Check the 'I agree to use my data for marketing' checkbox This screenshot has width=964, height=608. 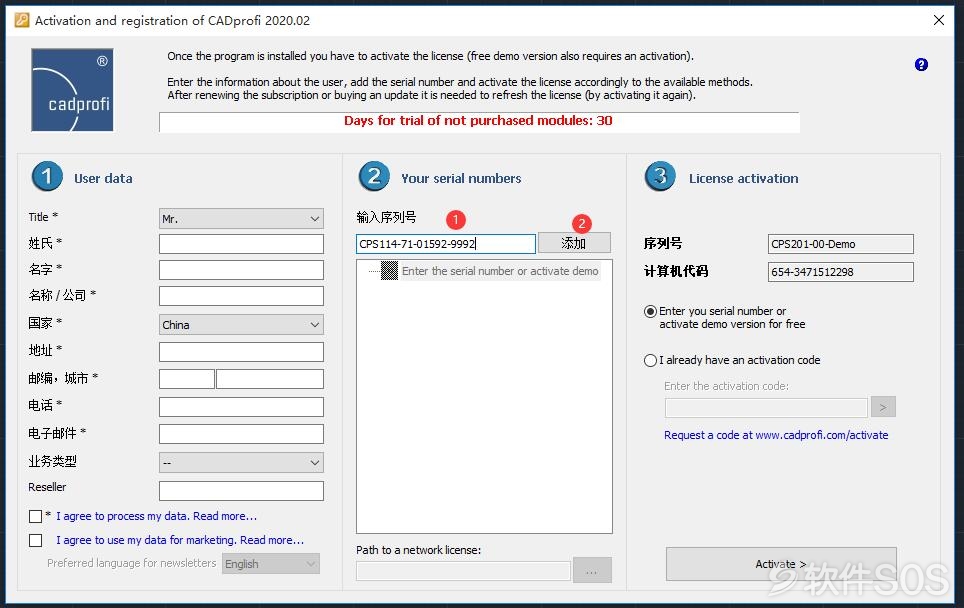[x=36, y=540]
